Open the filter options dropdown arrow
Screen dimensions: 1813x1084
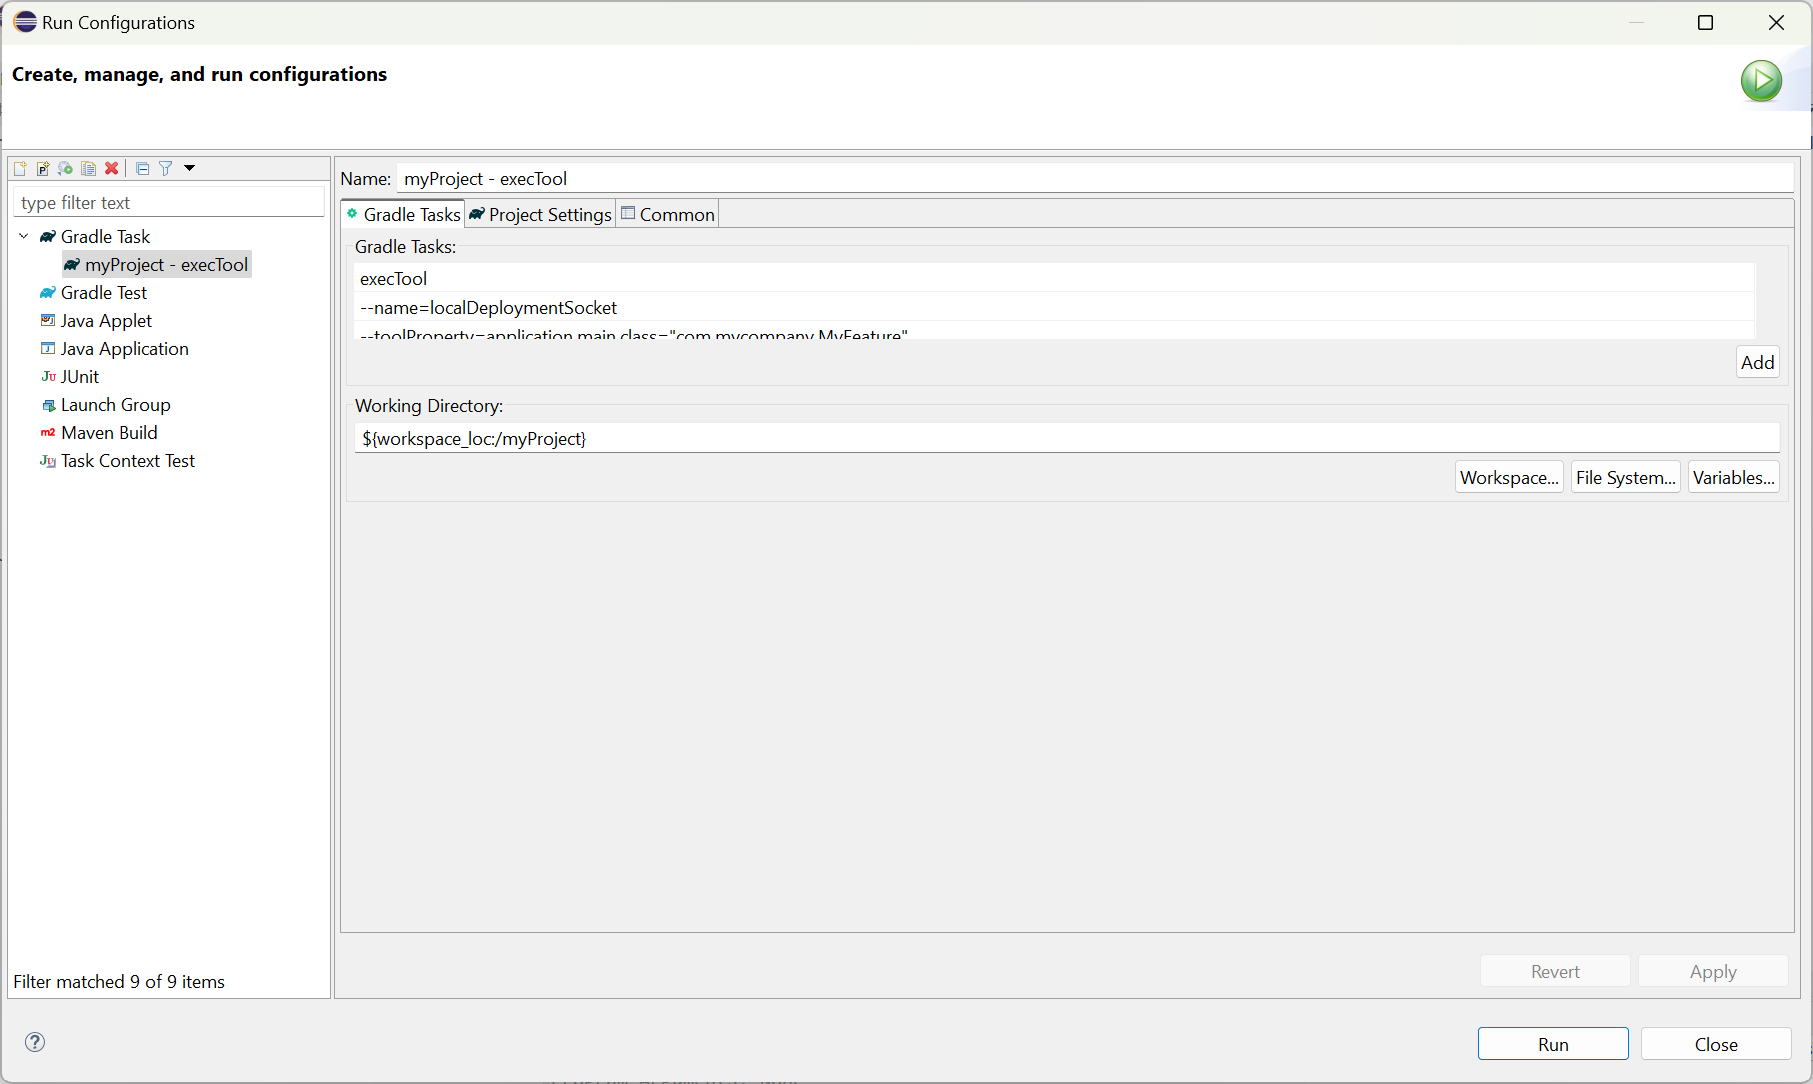point(189,168)
